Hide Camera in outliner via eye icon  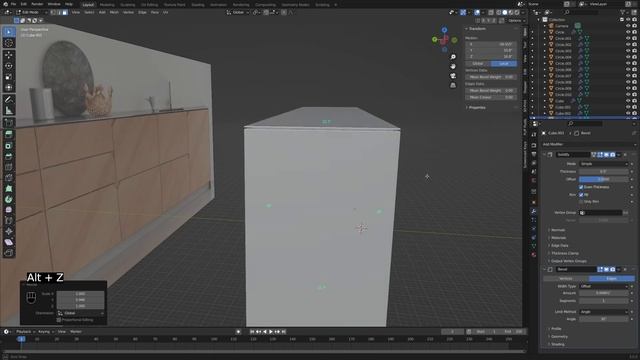628,26
